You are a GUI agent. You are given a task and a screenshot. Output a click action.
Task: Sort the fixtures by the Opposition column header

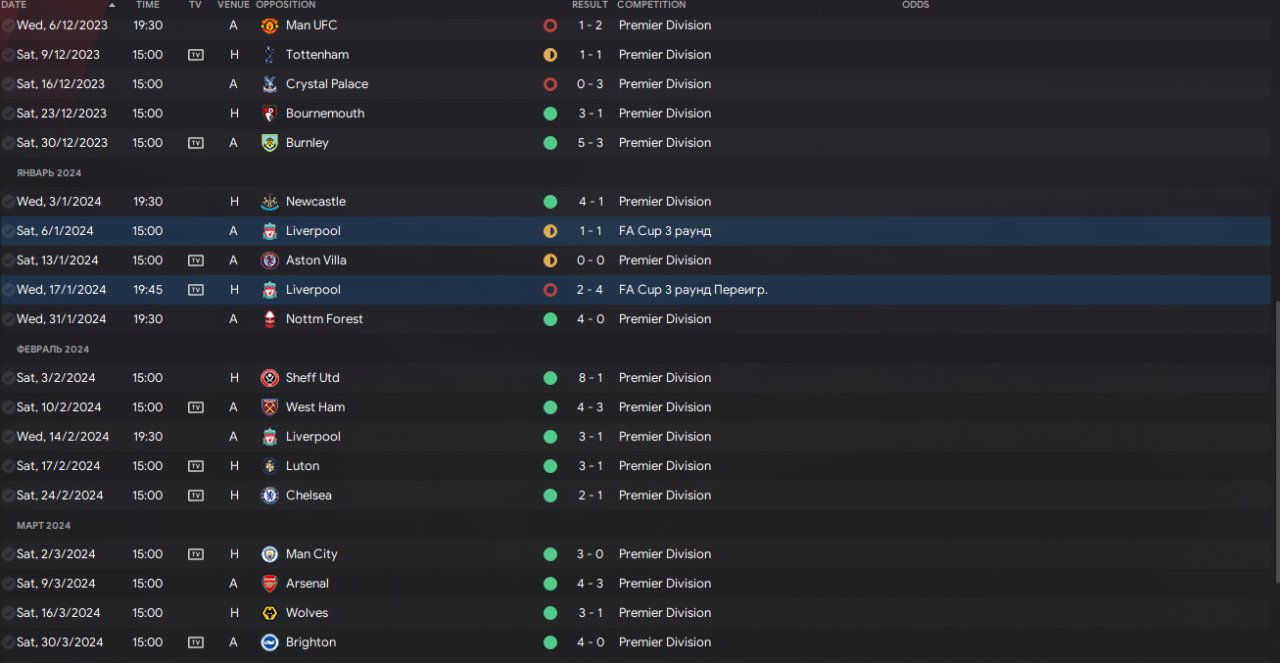(286, 5)
